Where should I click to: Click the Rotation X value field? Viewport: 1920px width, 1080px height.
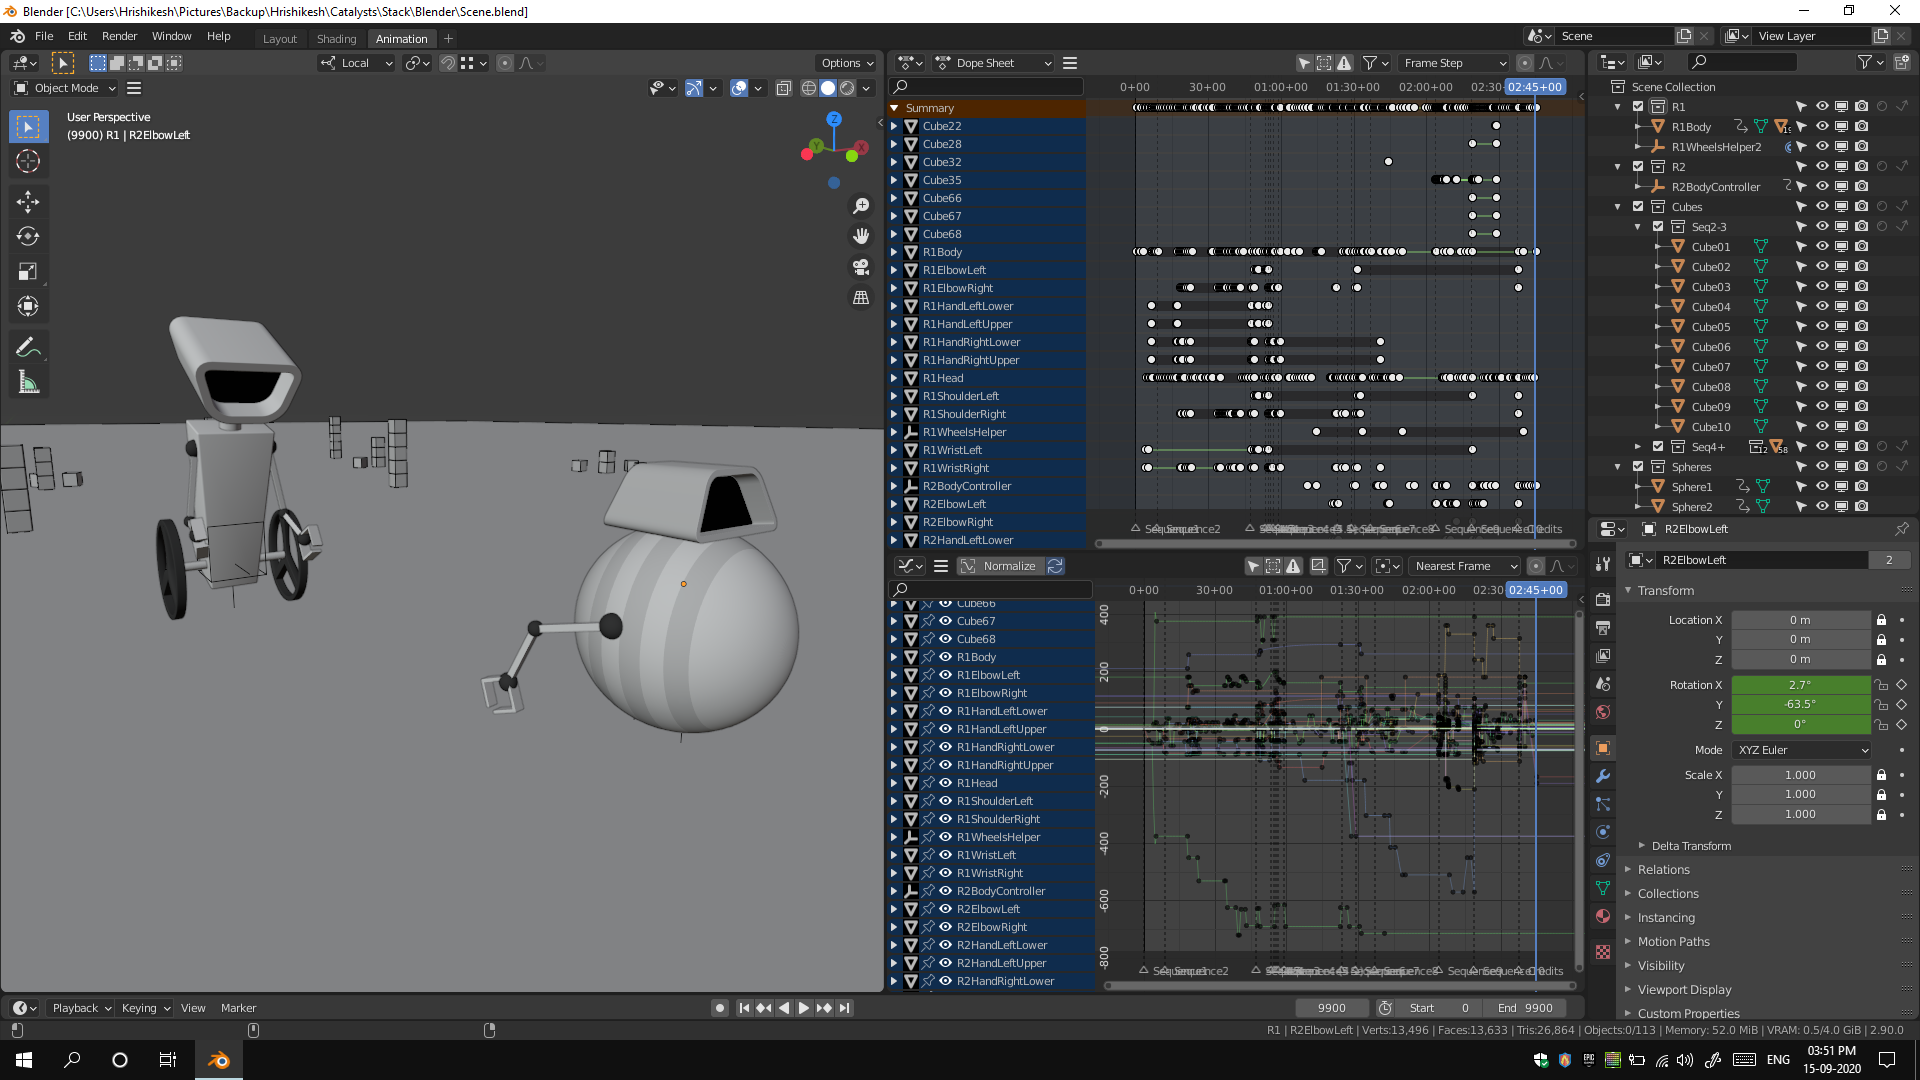1800,685
